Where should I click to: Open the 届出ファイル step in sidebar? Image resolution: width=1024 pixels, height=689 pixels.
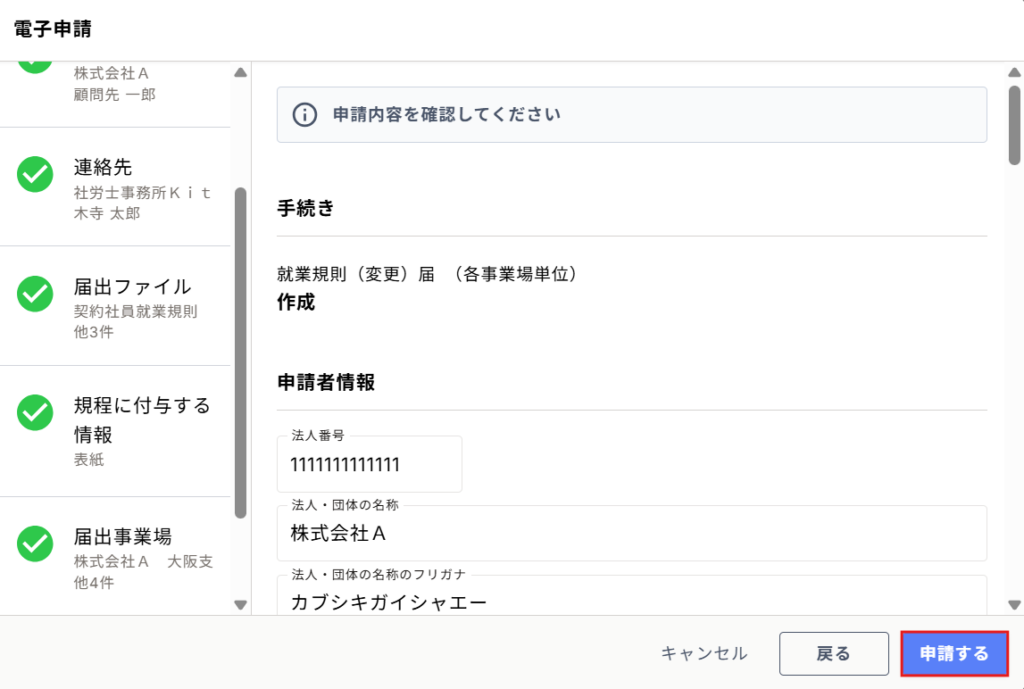(x=115, y=306)
